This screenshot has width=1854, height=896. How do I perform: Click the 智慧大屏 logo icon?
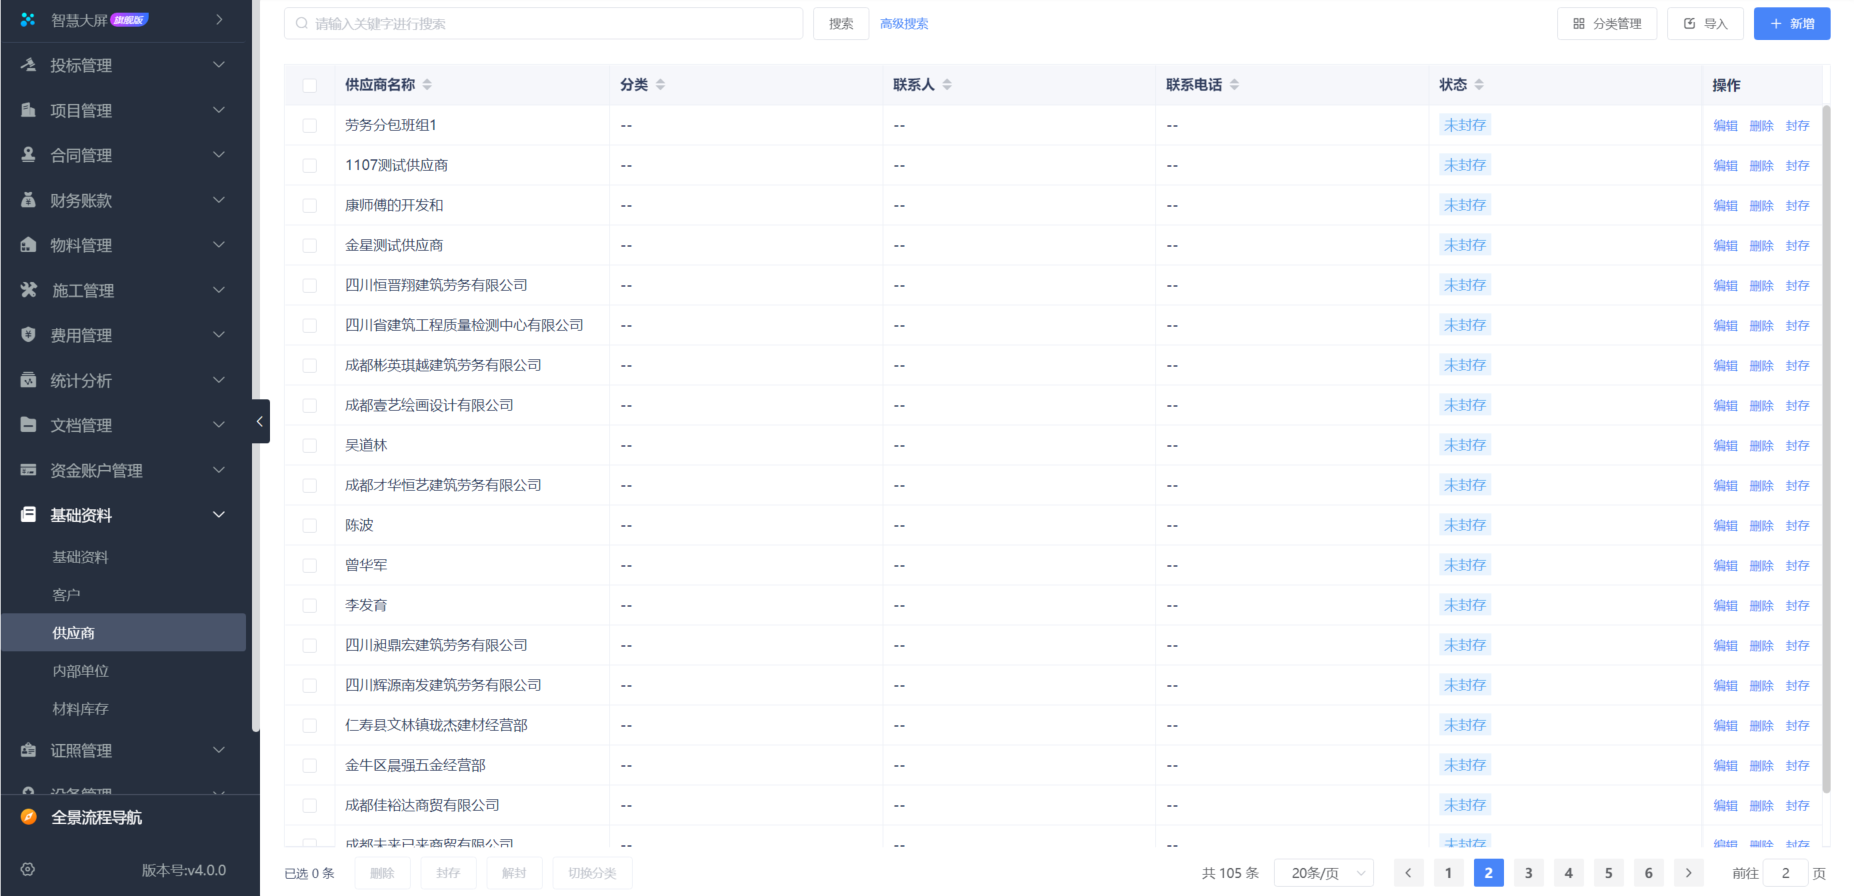point(28,20)
